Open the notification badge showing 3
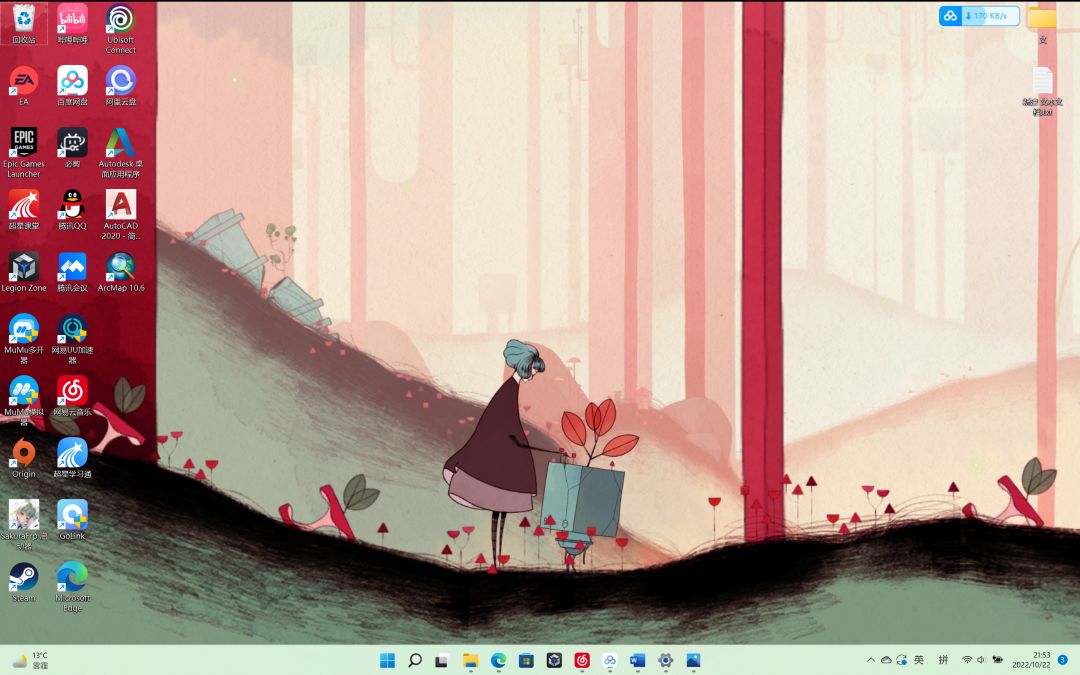Viewport: 1080px width, 675px height. [x=1063, y=660]
